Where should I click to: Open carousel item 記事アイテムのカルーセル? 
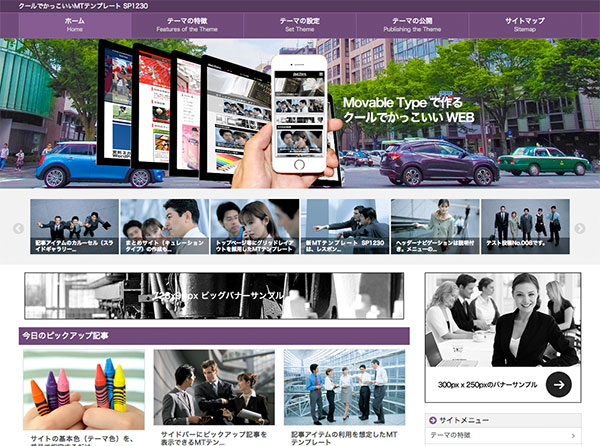(x=75, y=226)
